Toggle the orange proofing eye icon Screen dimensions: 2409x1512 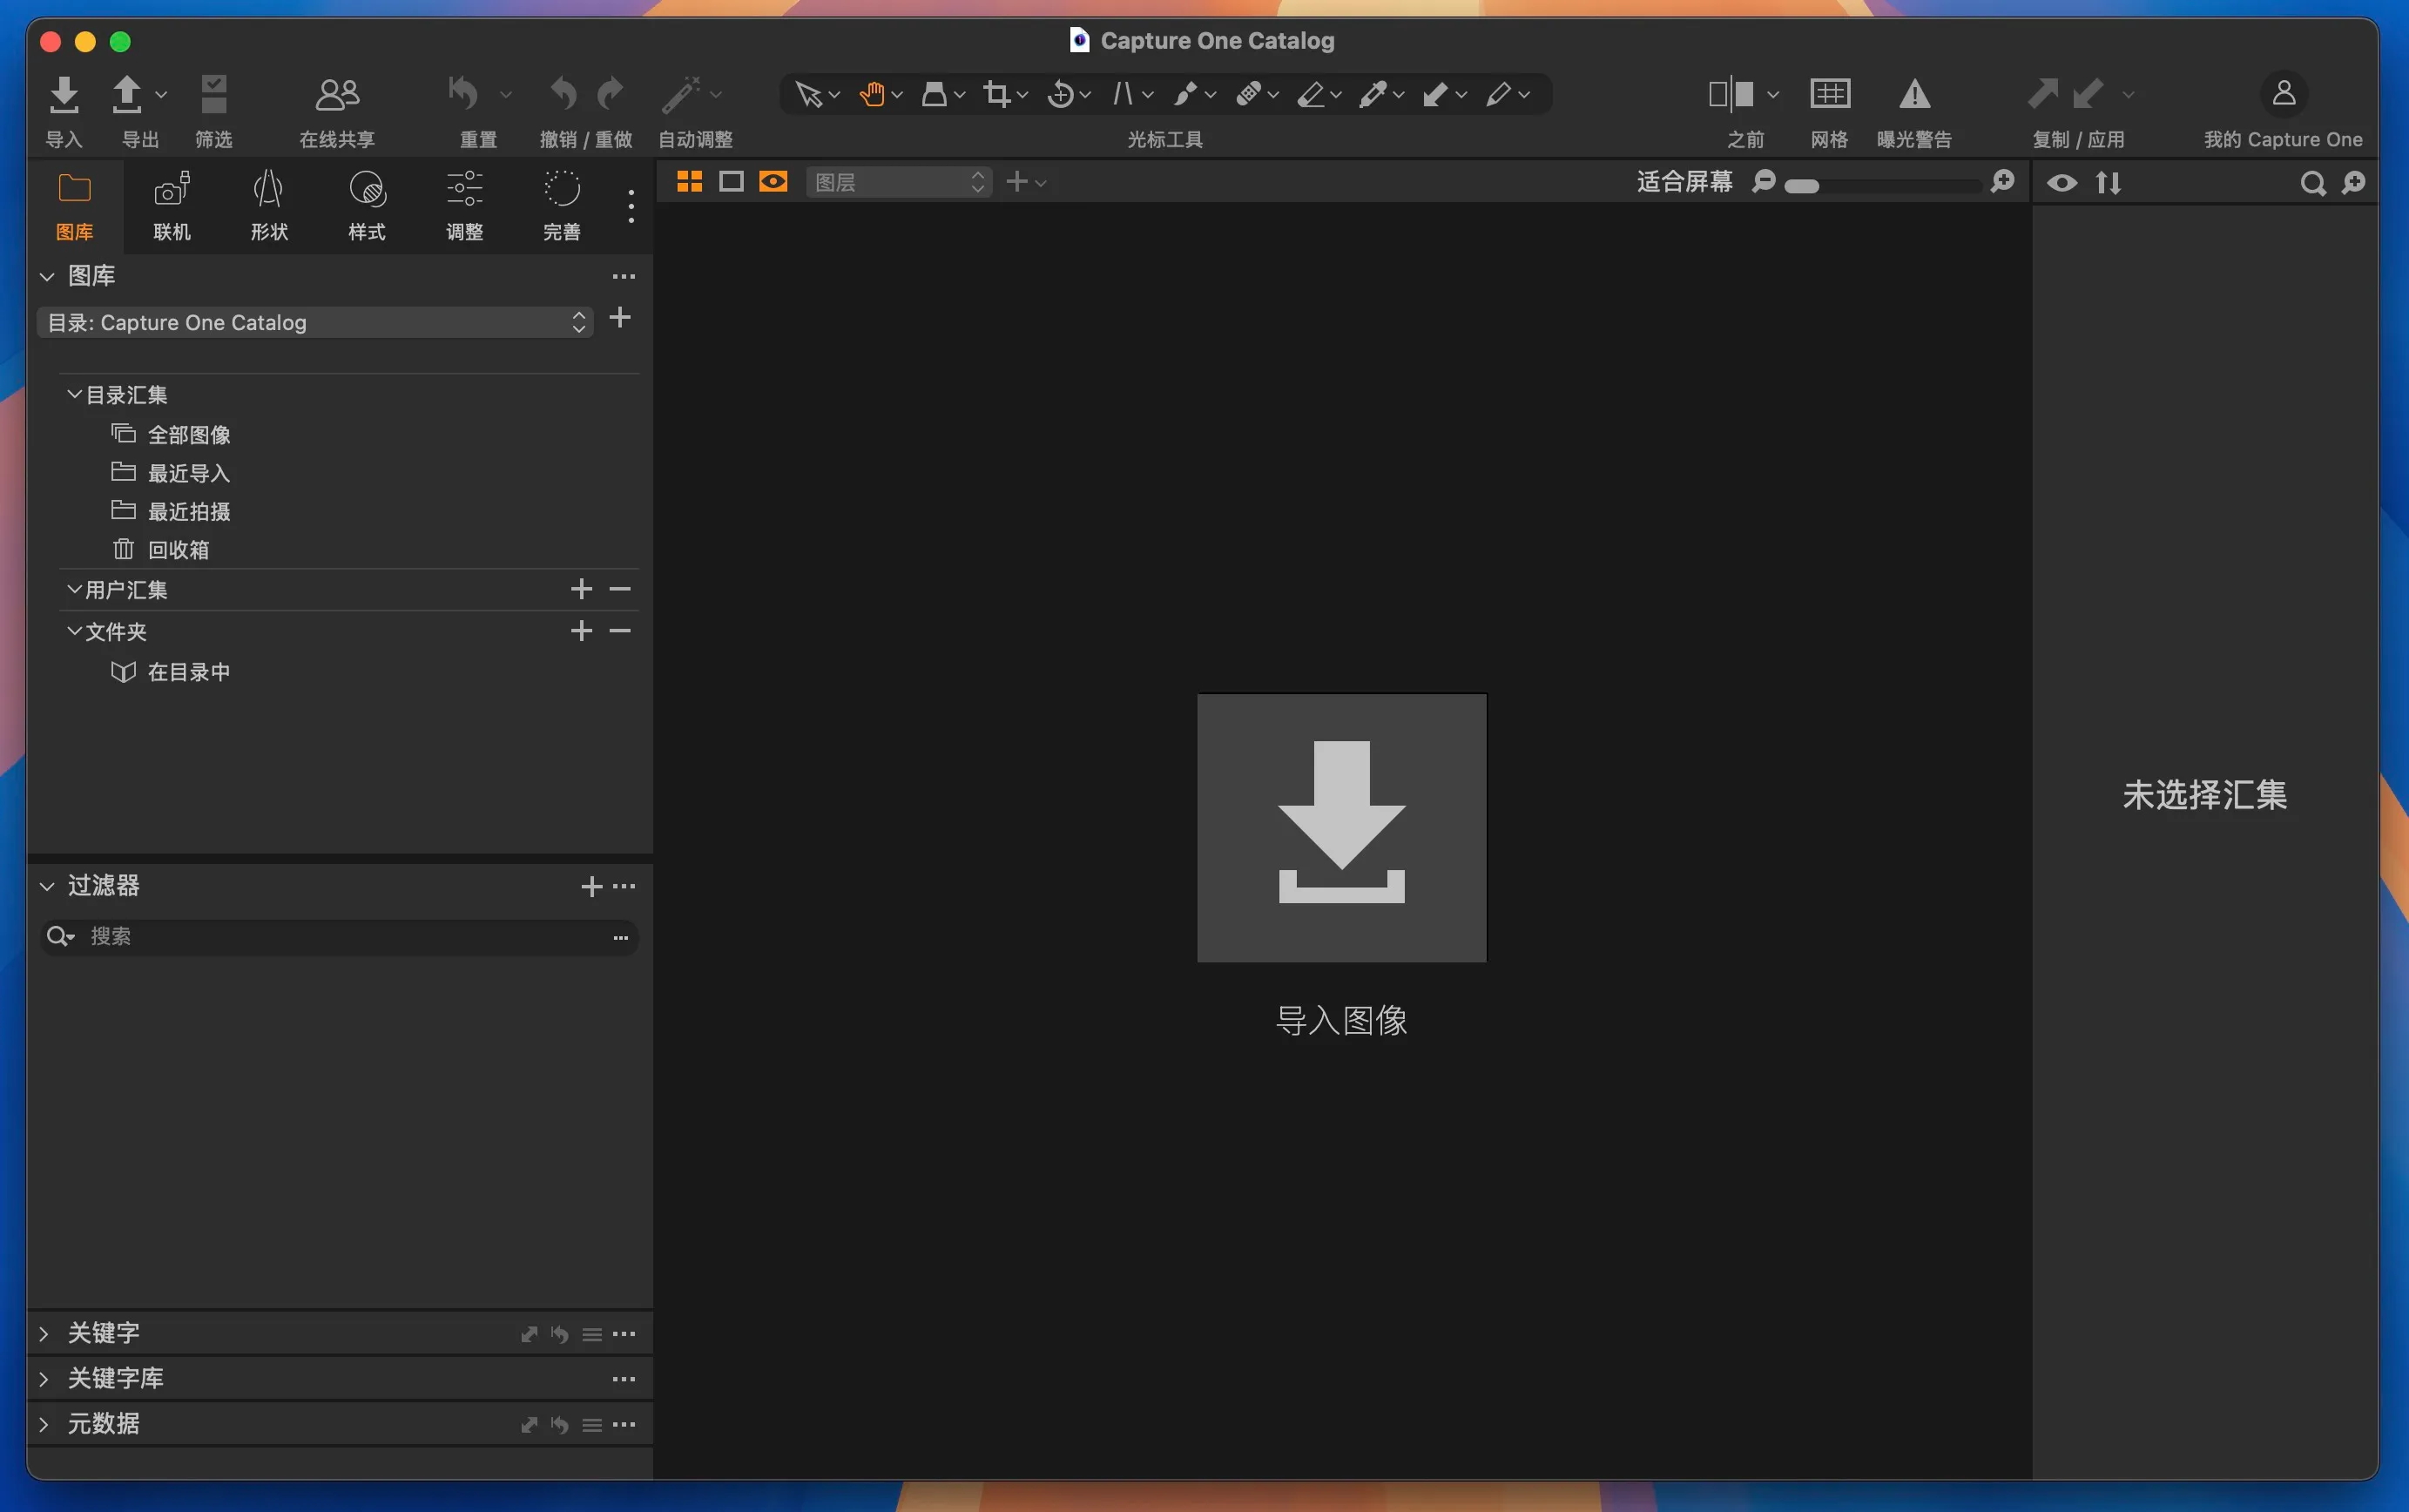(x=773, y=182)
